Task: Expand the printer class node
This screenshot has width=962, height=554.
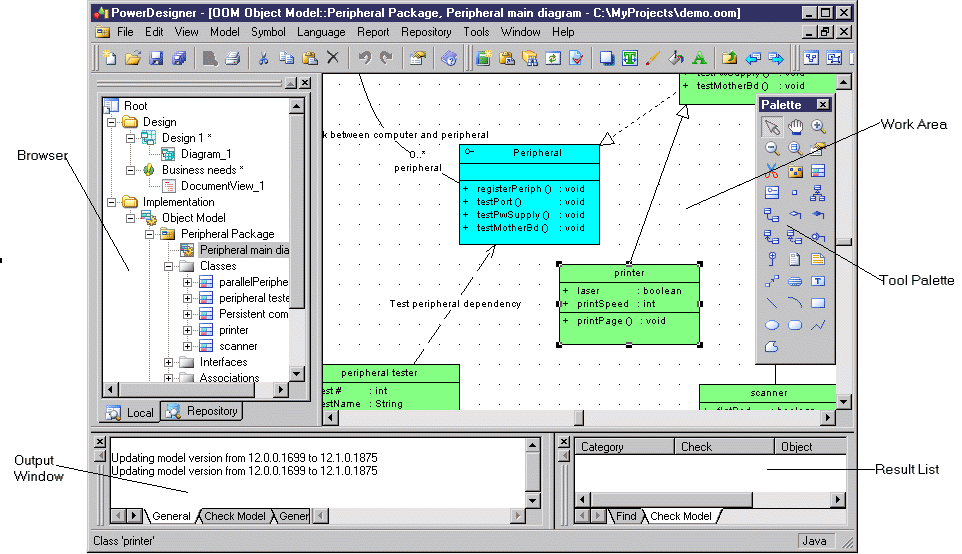Action: pos(187,330)
